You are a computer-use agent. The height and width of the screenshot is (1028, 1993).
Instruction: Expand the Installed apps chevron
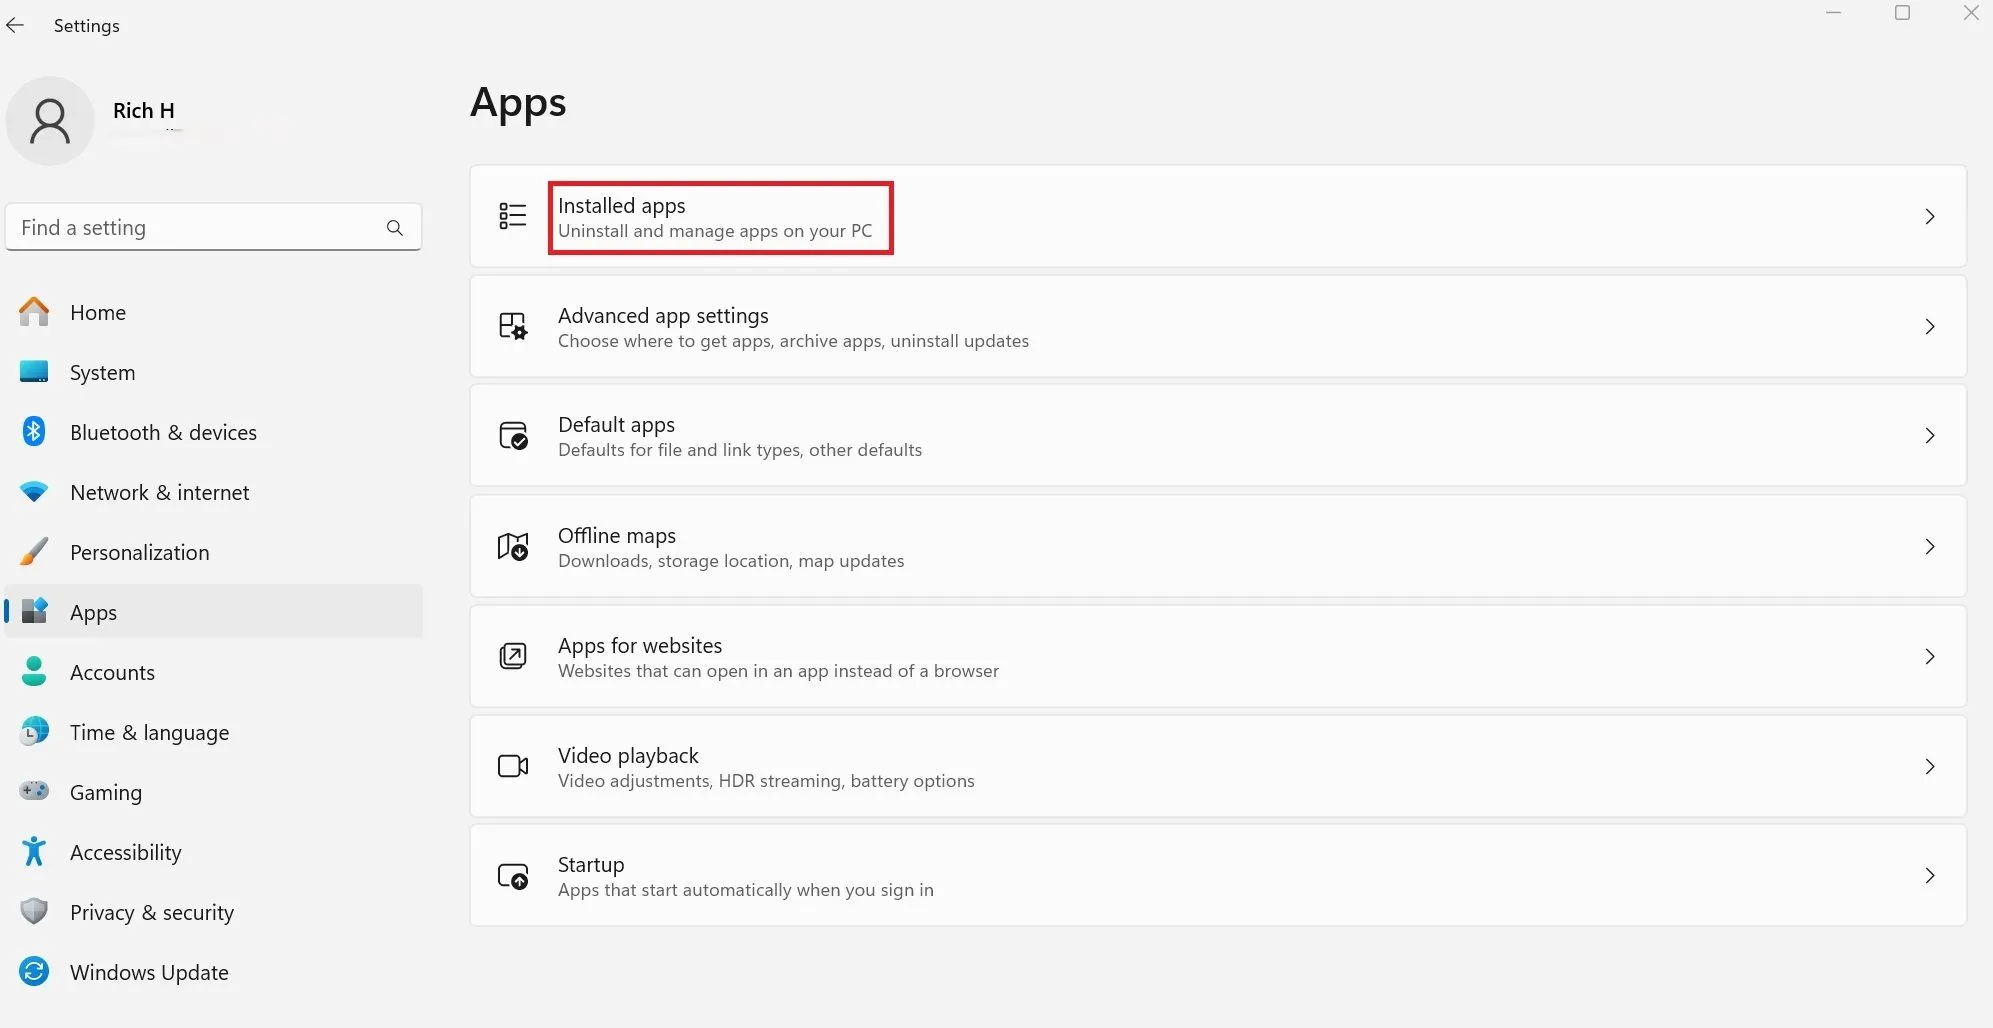click(x=1929, y=216)
